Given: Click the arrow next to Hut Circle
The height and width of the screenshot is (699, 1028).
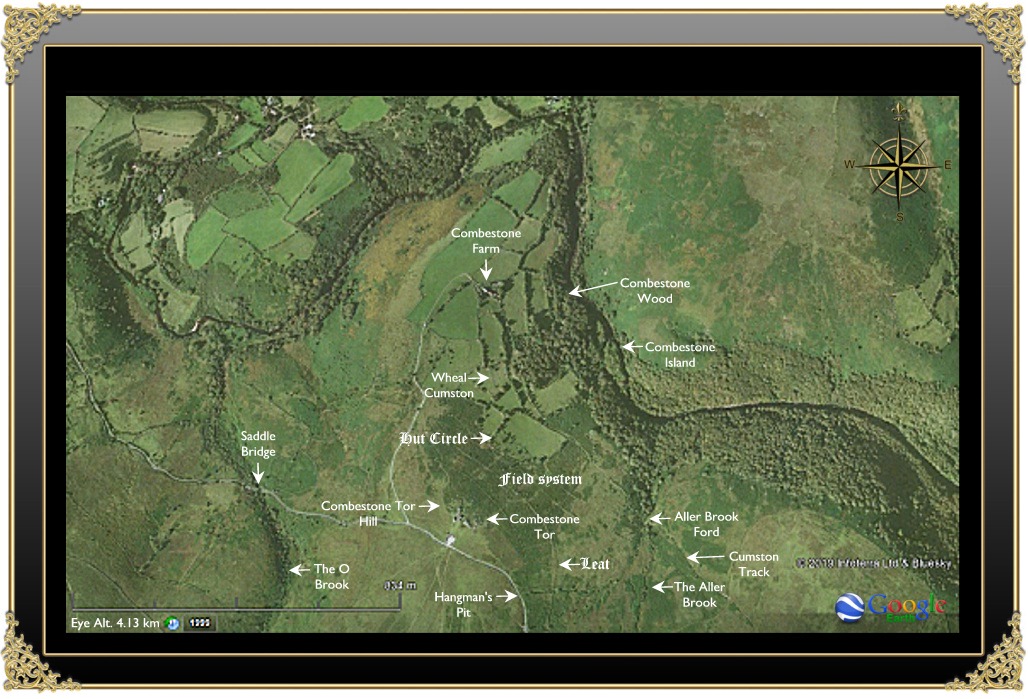Looking at the screenshot, I should pyautogui.click(x=482, y=438).
